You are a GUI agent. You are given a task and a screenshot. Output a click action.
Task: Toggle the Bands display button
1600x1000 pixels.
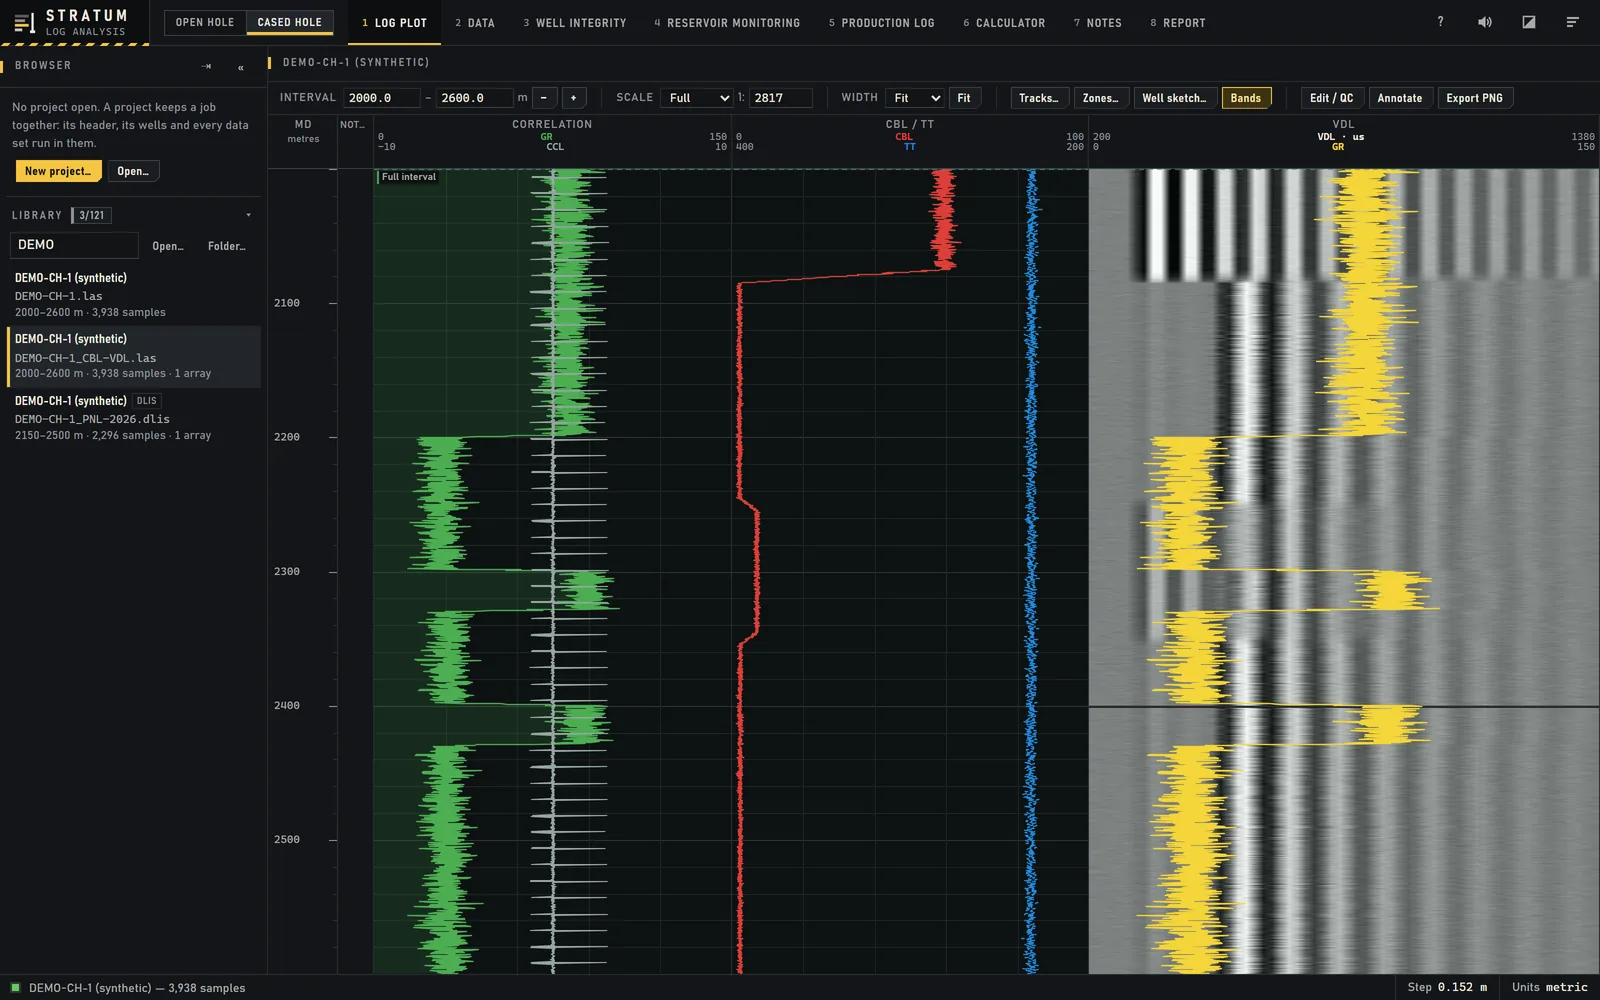pos(1246,98)
